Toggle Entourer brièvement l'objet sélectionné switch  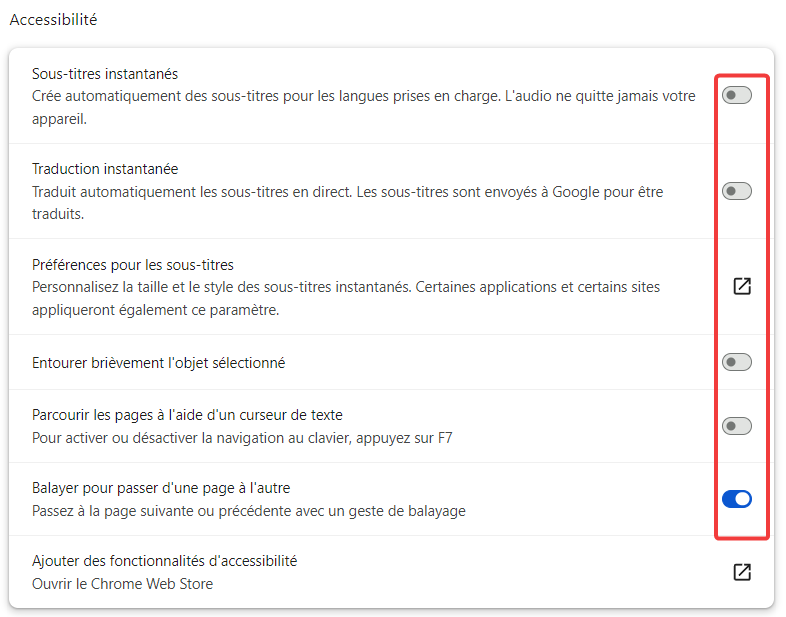click(x=736, y=362)
